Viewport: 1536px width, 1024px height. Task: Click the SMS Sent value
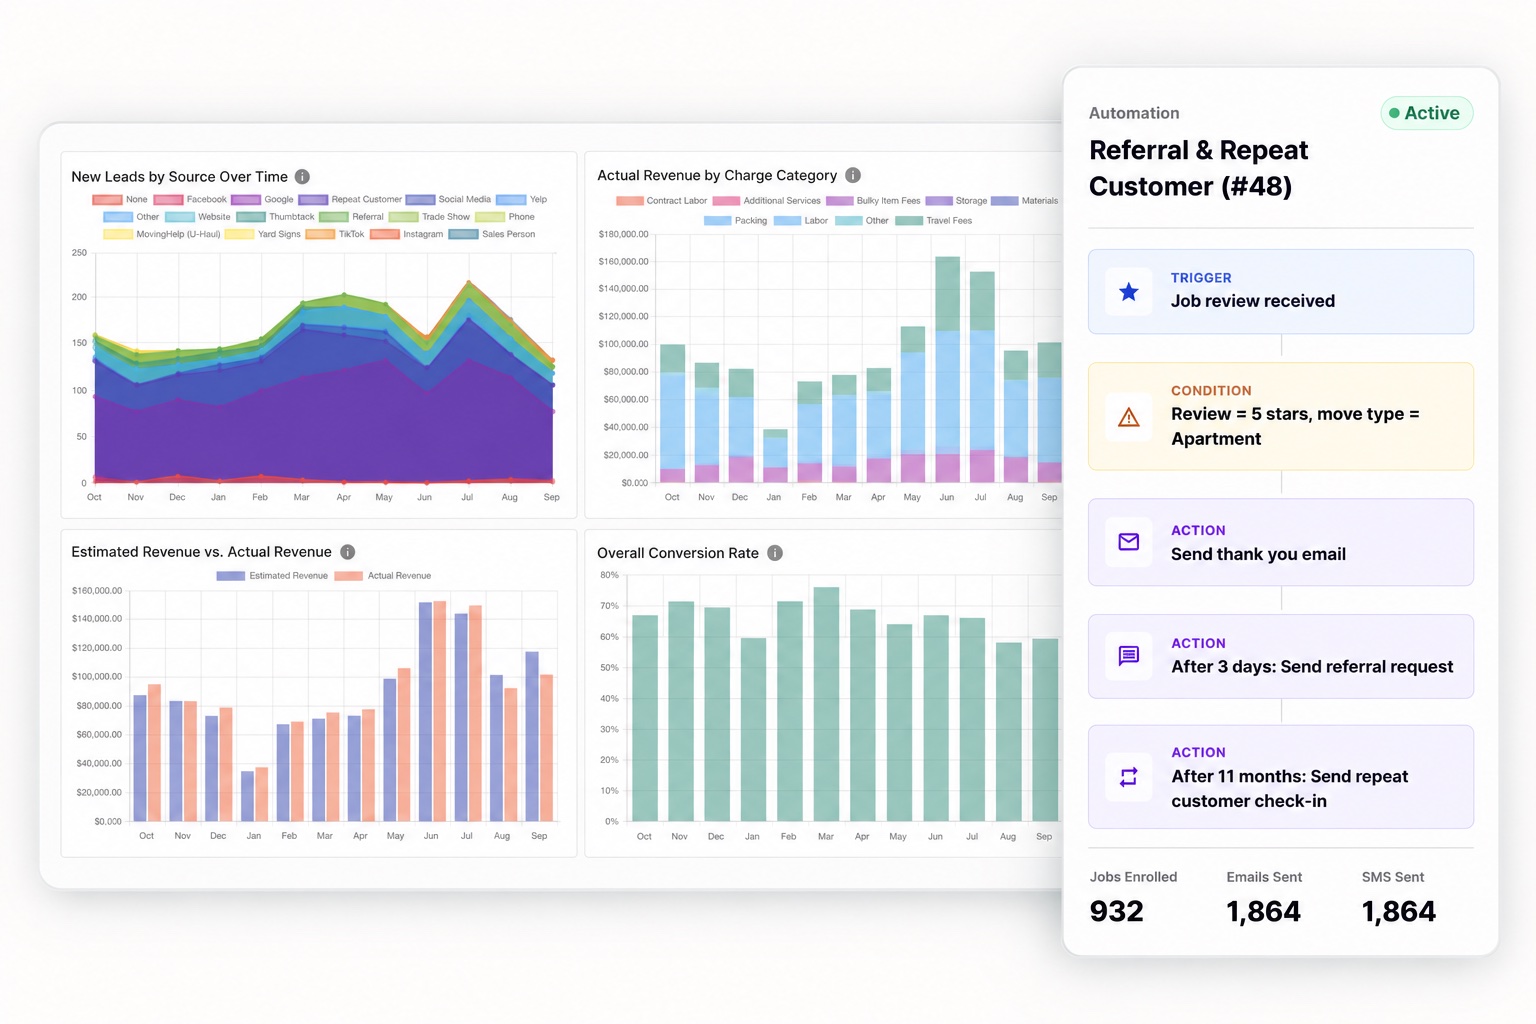(1398, 911)
